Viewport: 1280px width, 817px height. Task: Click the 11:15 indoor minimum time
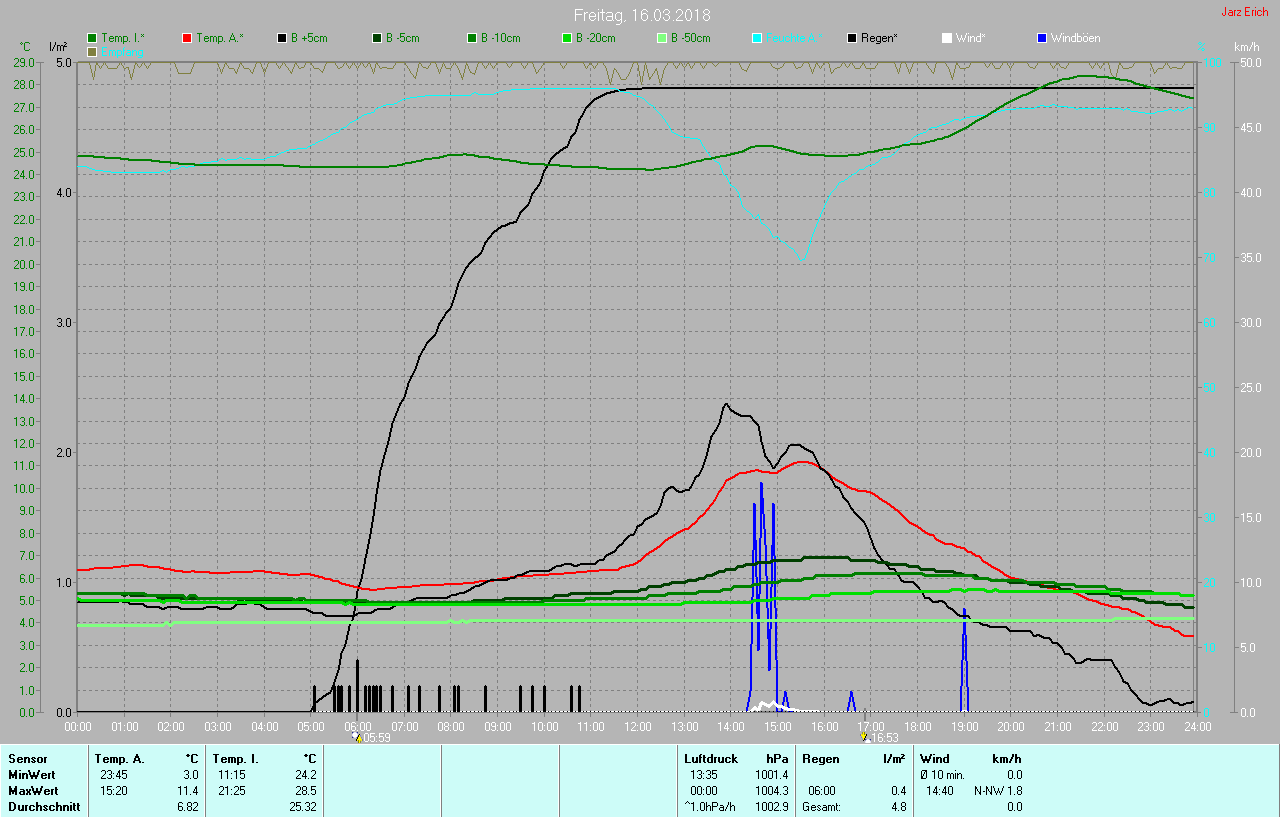click(x=231, y=775)
